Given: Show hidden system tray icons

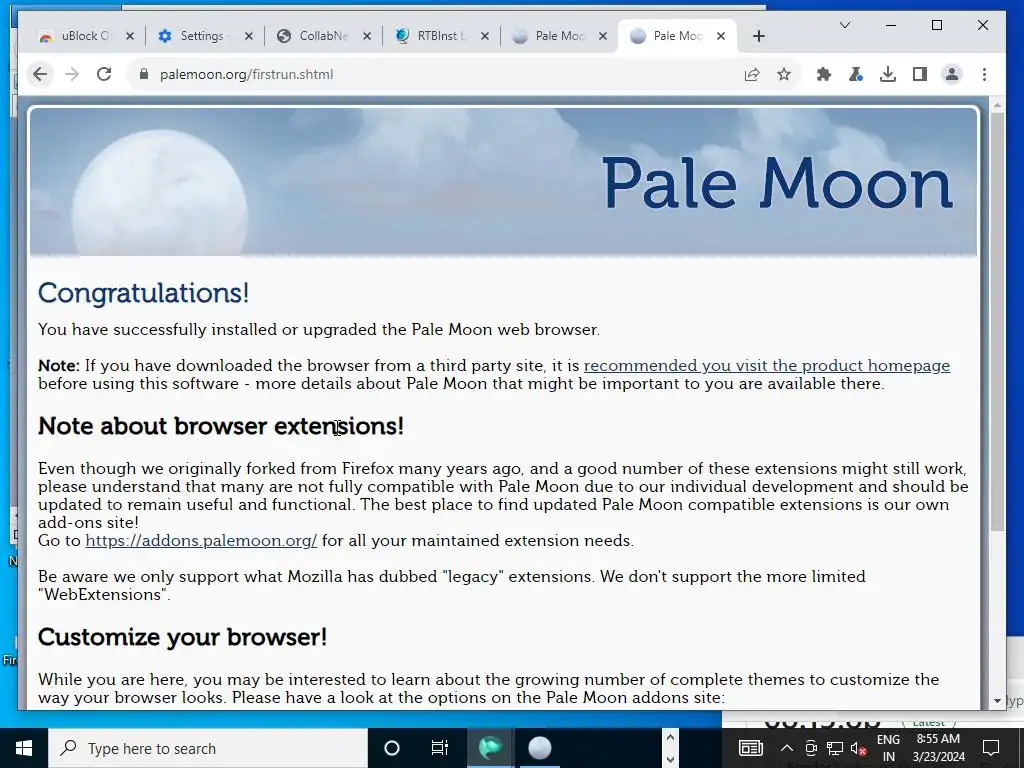Looking at the screenshot, I should (x=787, y=748).
